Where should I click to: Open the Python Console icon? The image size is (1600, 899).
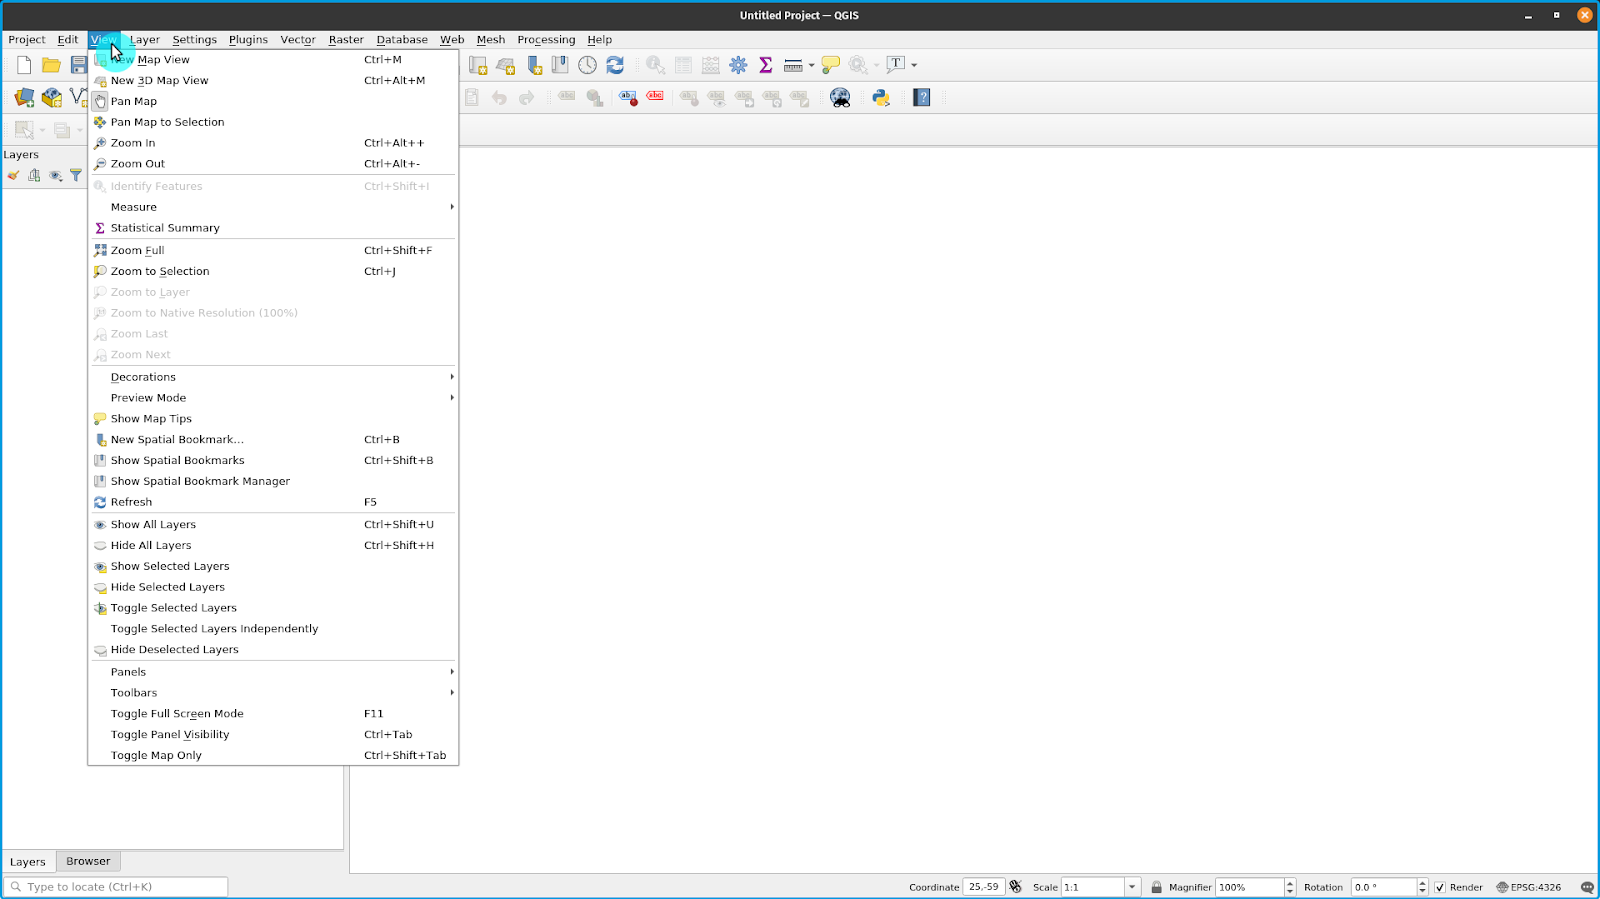[881, 97]
